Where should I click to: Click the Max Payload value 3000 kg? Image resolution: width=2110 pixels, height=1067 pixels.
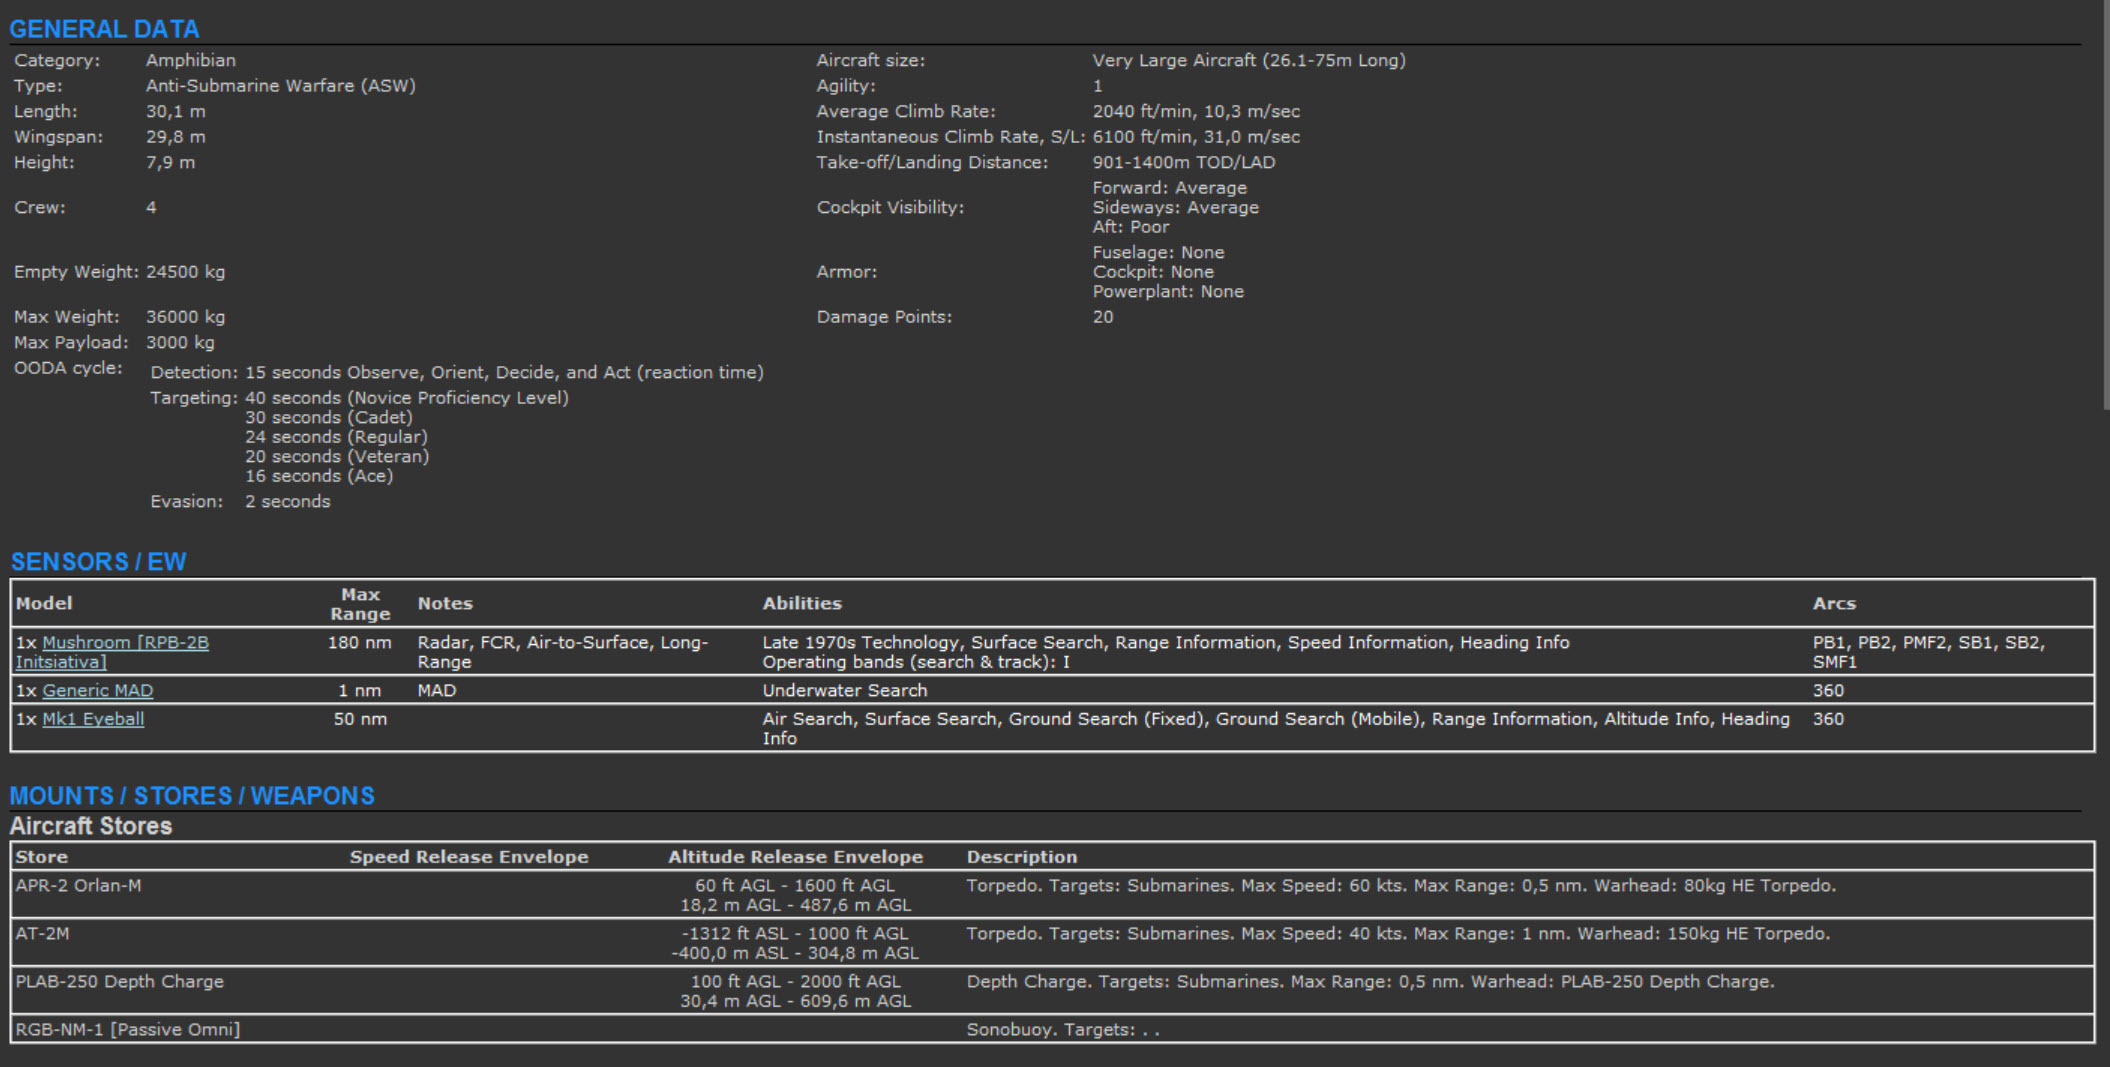pyautogui.click(x=181, y=342)
